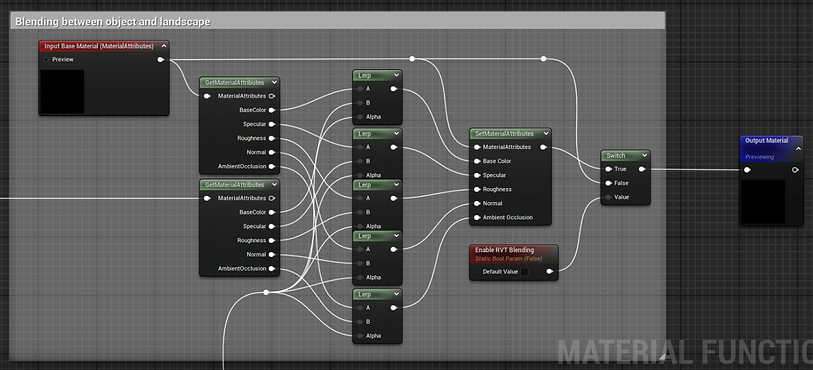Click SetMaterialAttributes MaterialAttributes input pin

coord(477,147)
